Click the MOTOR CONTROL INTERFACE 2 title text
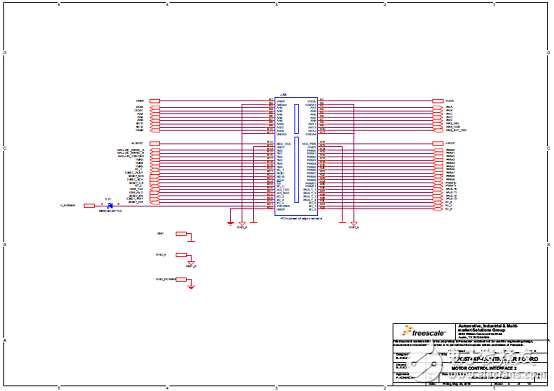Screen dimensions: 554x391 click(484, 368)
